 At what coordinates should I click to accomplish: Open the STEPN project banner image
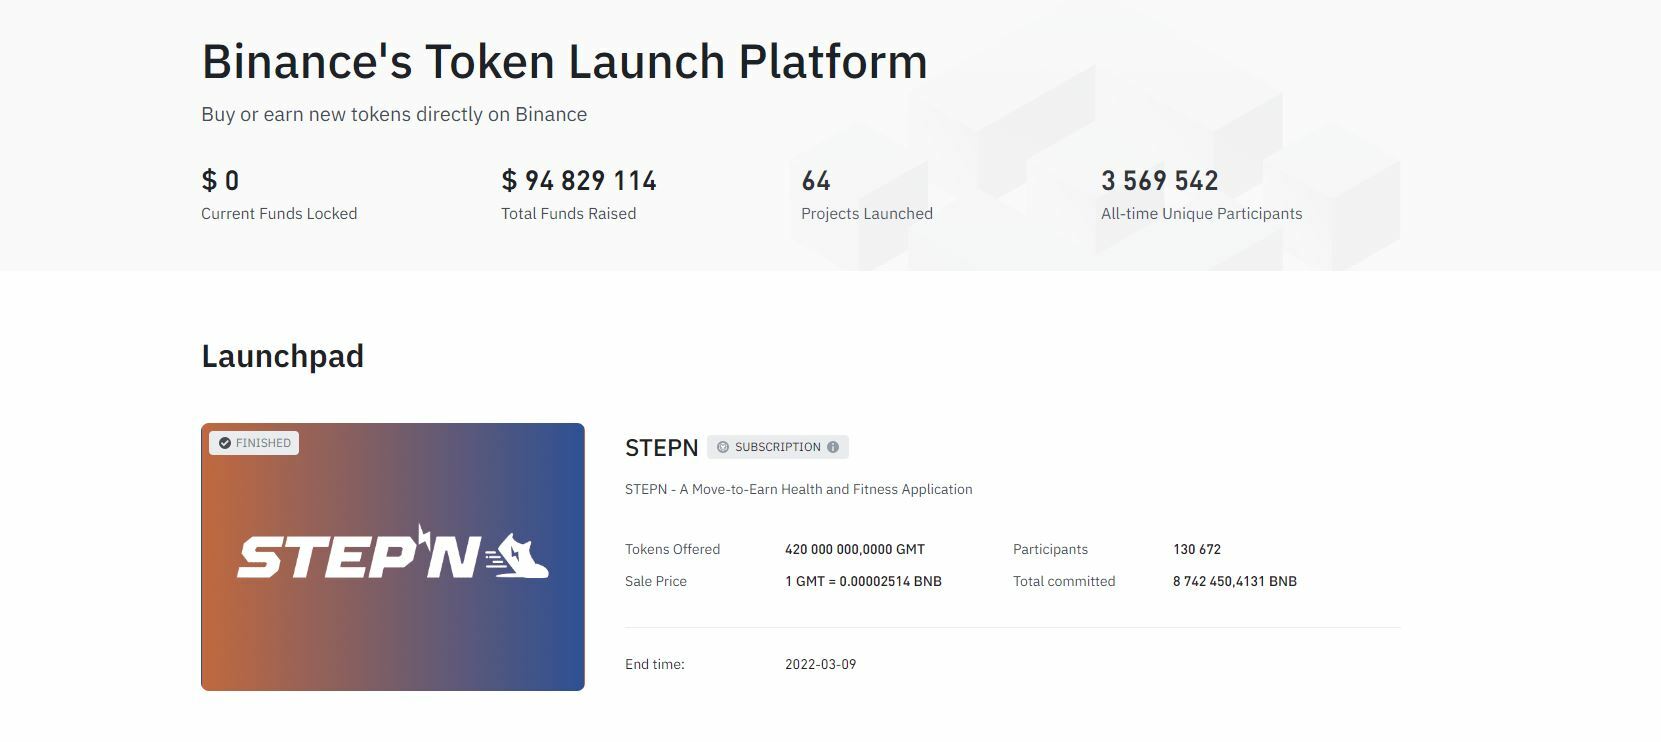tap(393, 557)
